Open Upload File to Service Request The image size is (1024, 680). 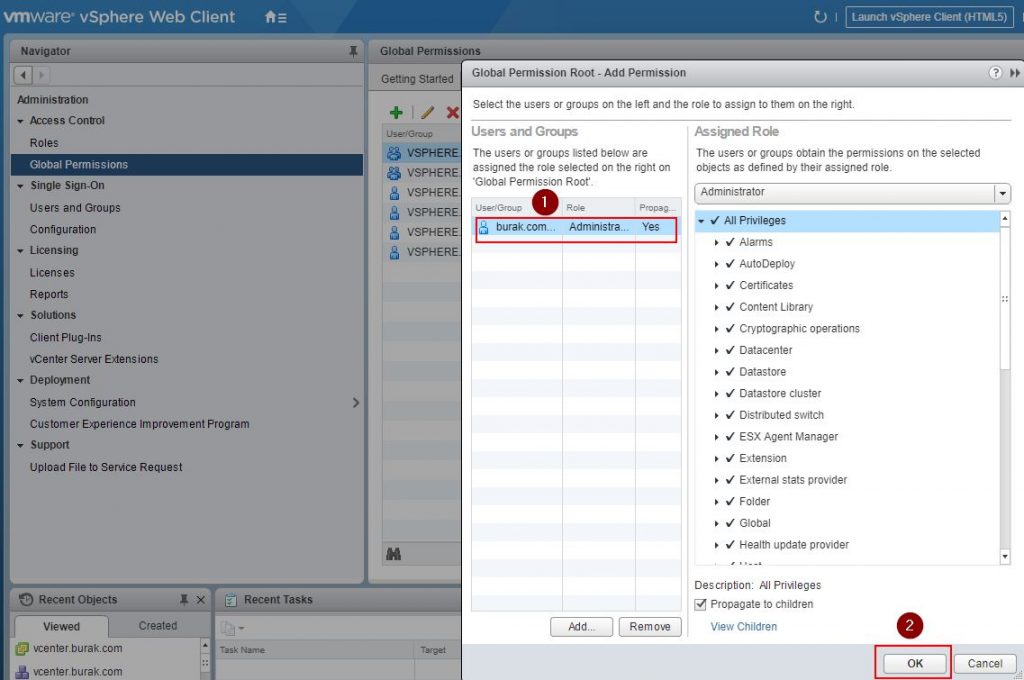106,467
